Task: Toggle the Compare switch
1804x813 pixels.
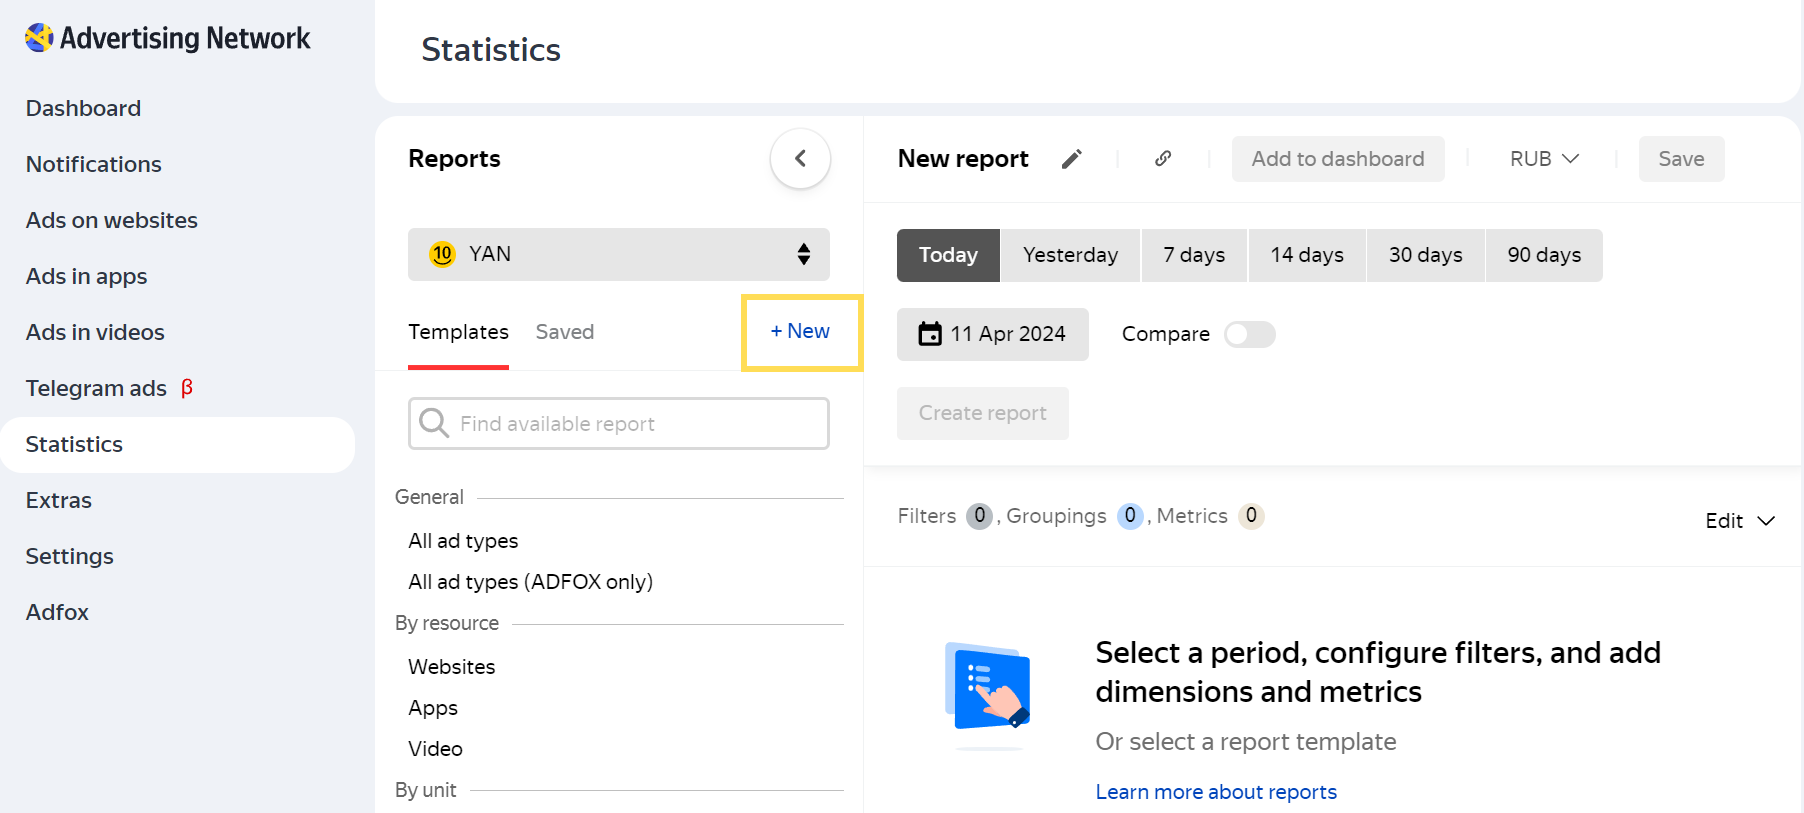Action: point(1249,334)
